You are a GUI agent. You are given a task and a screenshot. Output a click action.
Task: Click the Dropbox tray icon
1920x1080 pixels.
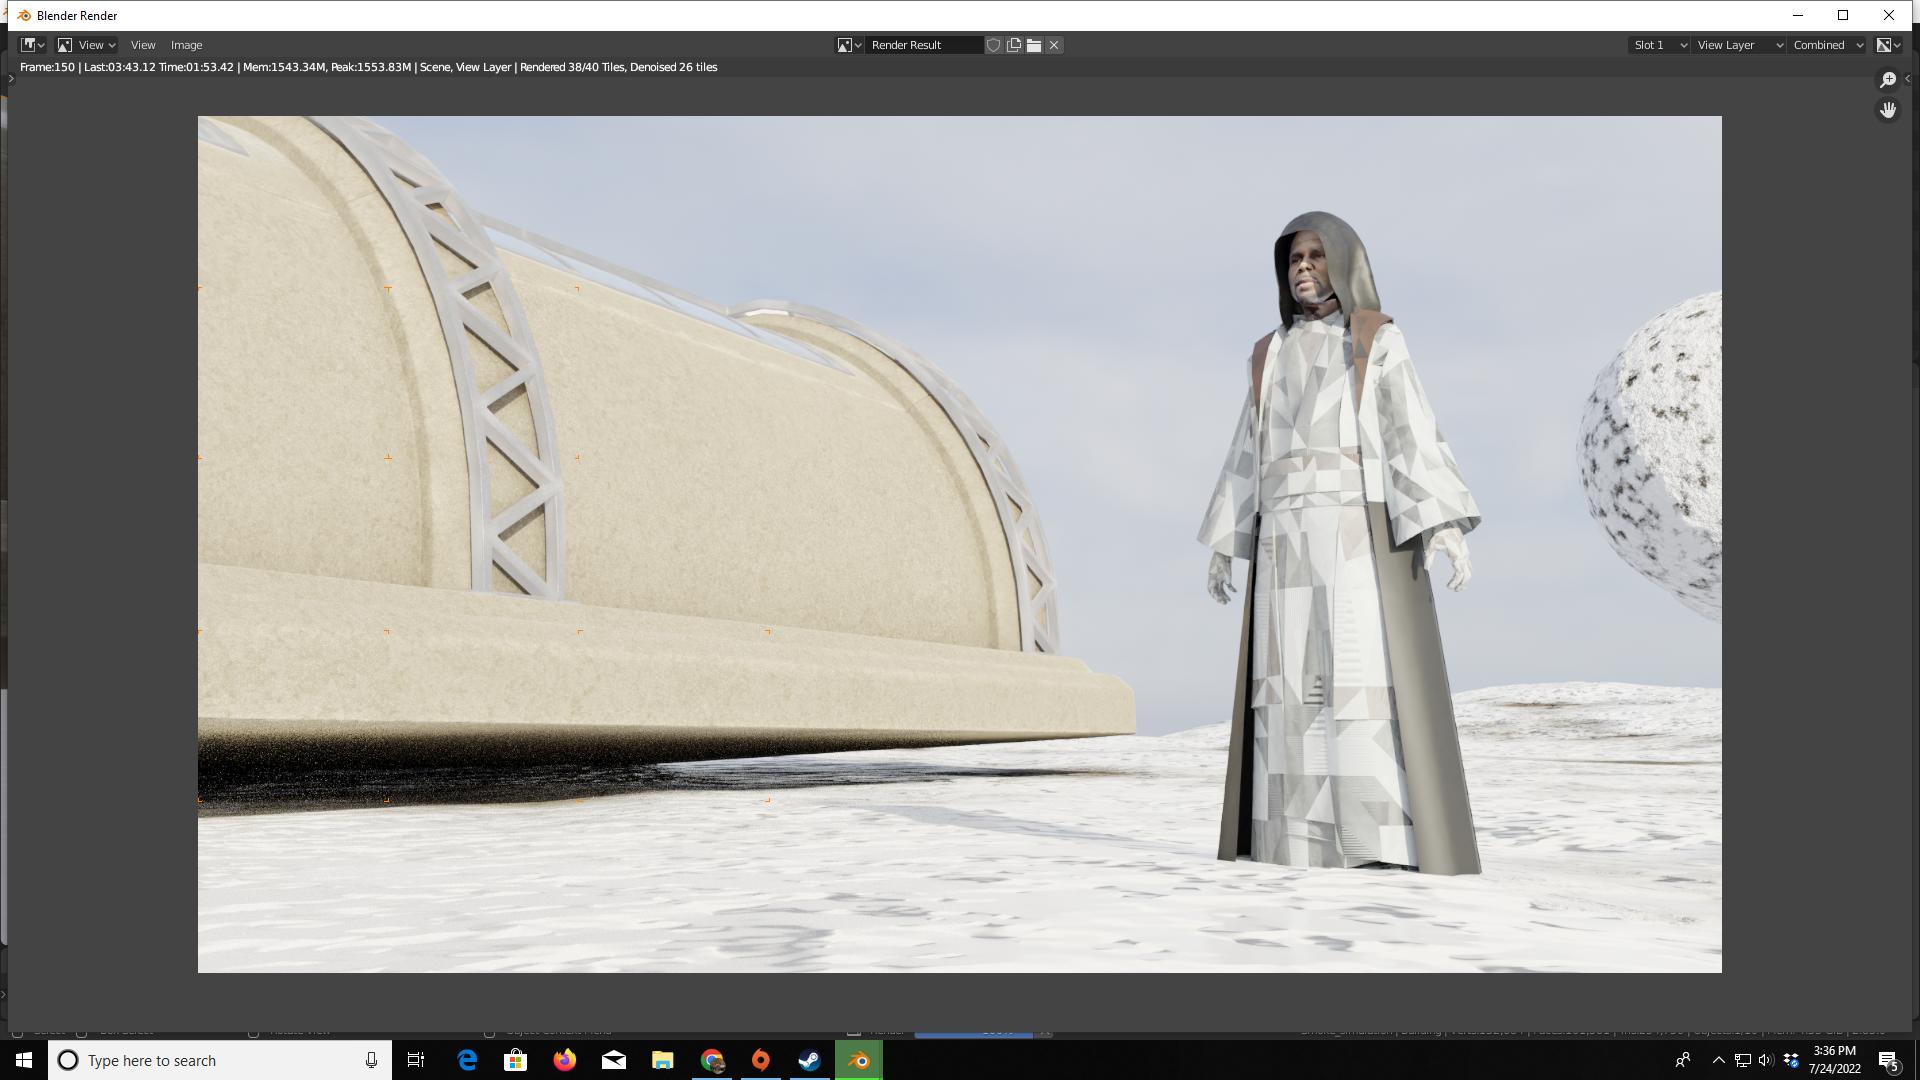1791,1060
